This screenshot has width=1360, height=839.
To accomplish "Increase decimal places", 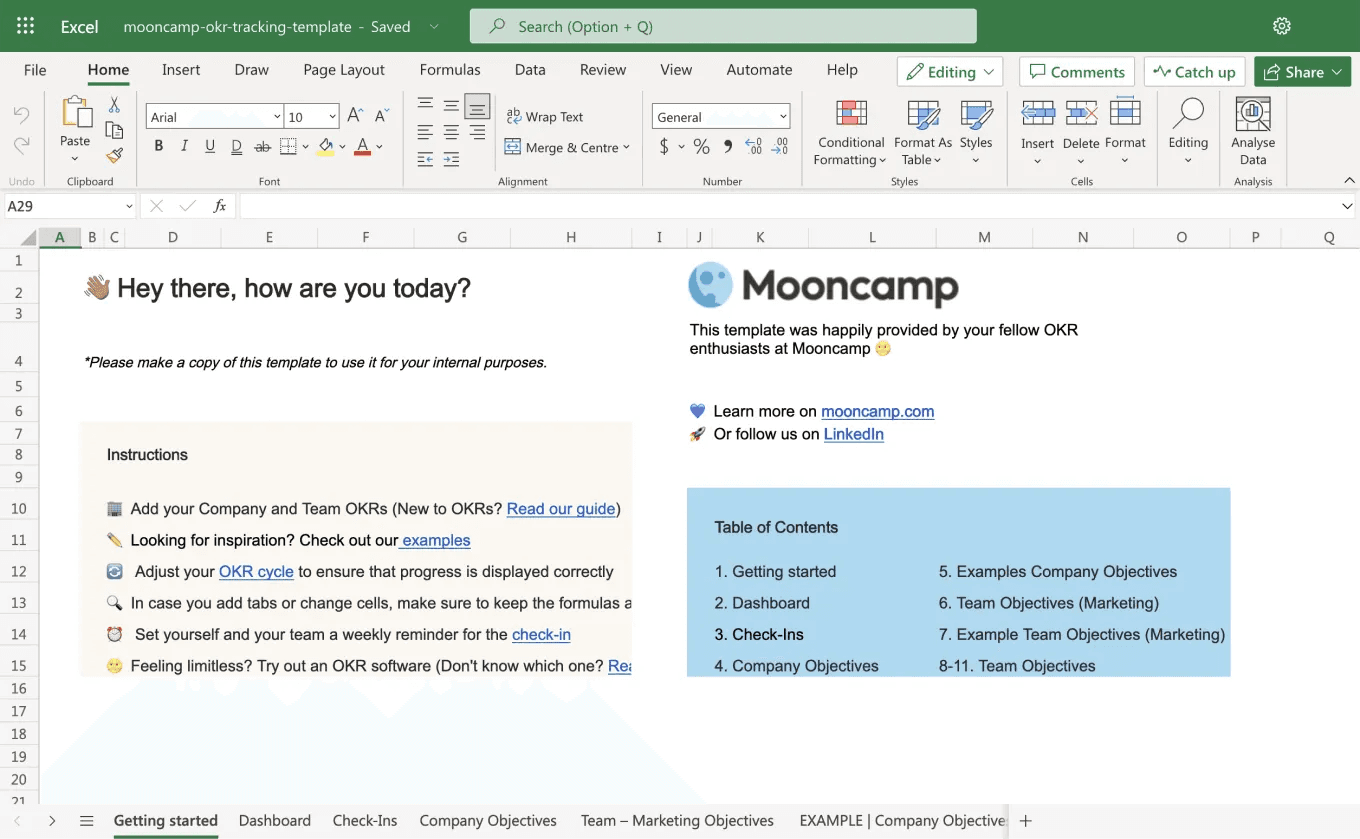I will 752,146.
